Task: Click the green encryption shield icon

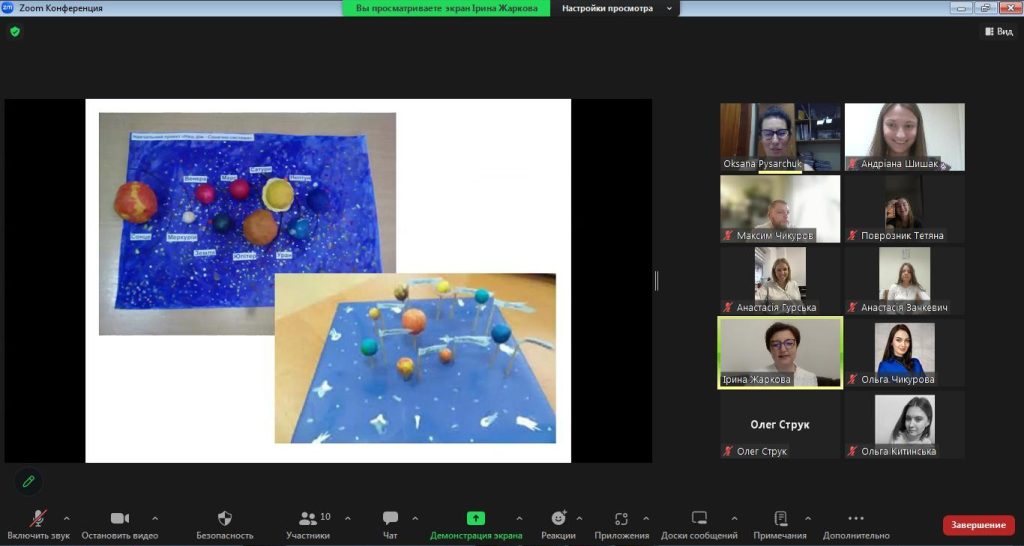Action: (14, 31)
